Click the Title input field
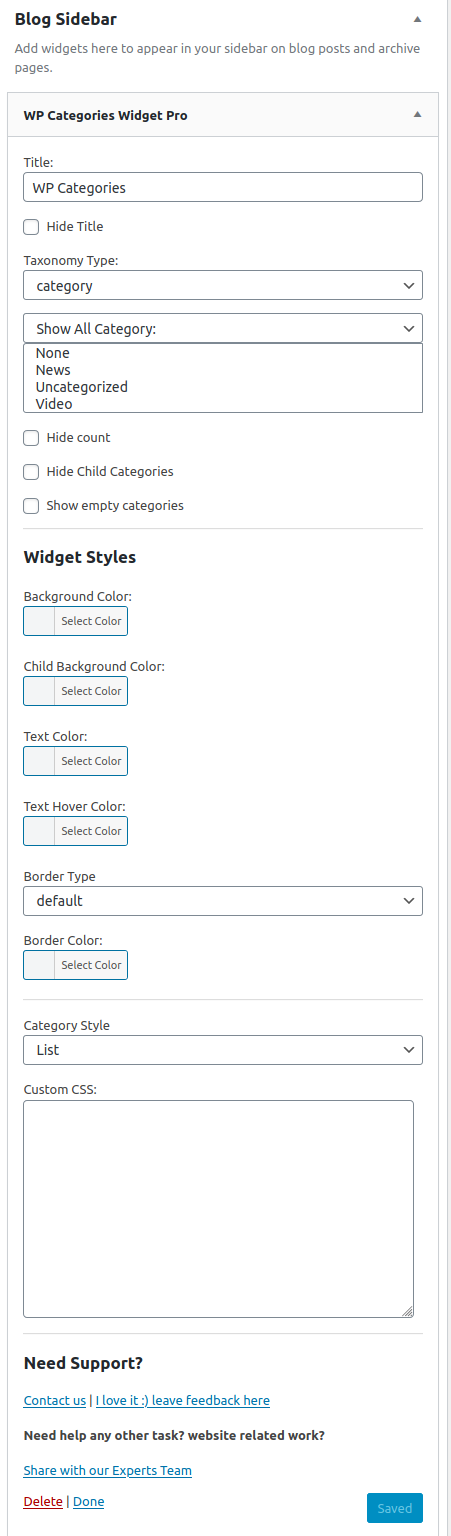451x1536 pixels. pos(223,187)
